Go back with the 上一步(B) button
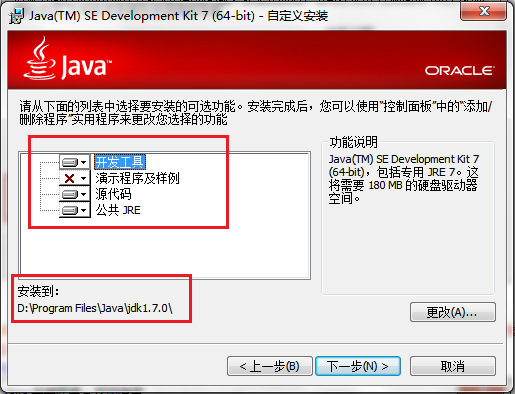The width and height of the screenshot is (515, 394). 270,366
